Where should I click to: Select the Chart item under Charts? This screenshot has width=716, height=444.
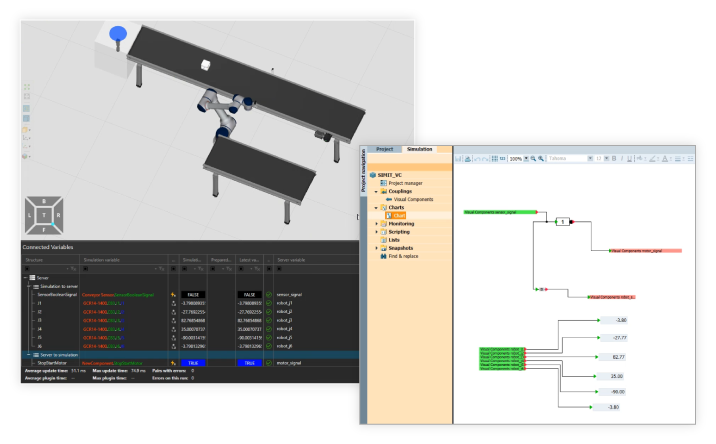[x=399, y=215]
